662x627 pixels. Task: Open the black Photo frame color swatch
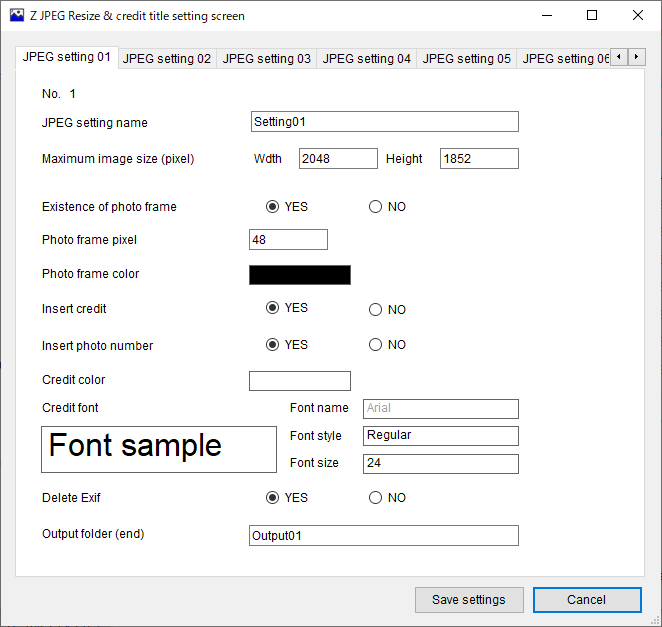[x=300, y=275]
